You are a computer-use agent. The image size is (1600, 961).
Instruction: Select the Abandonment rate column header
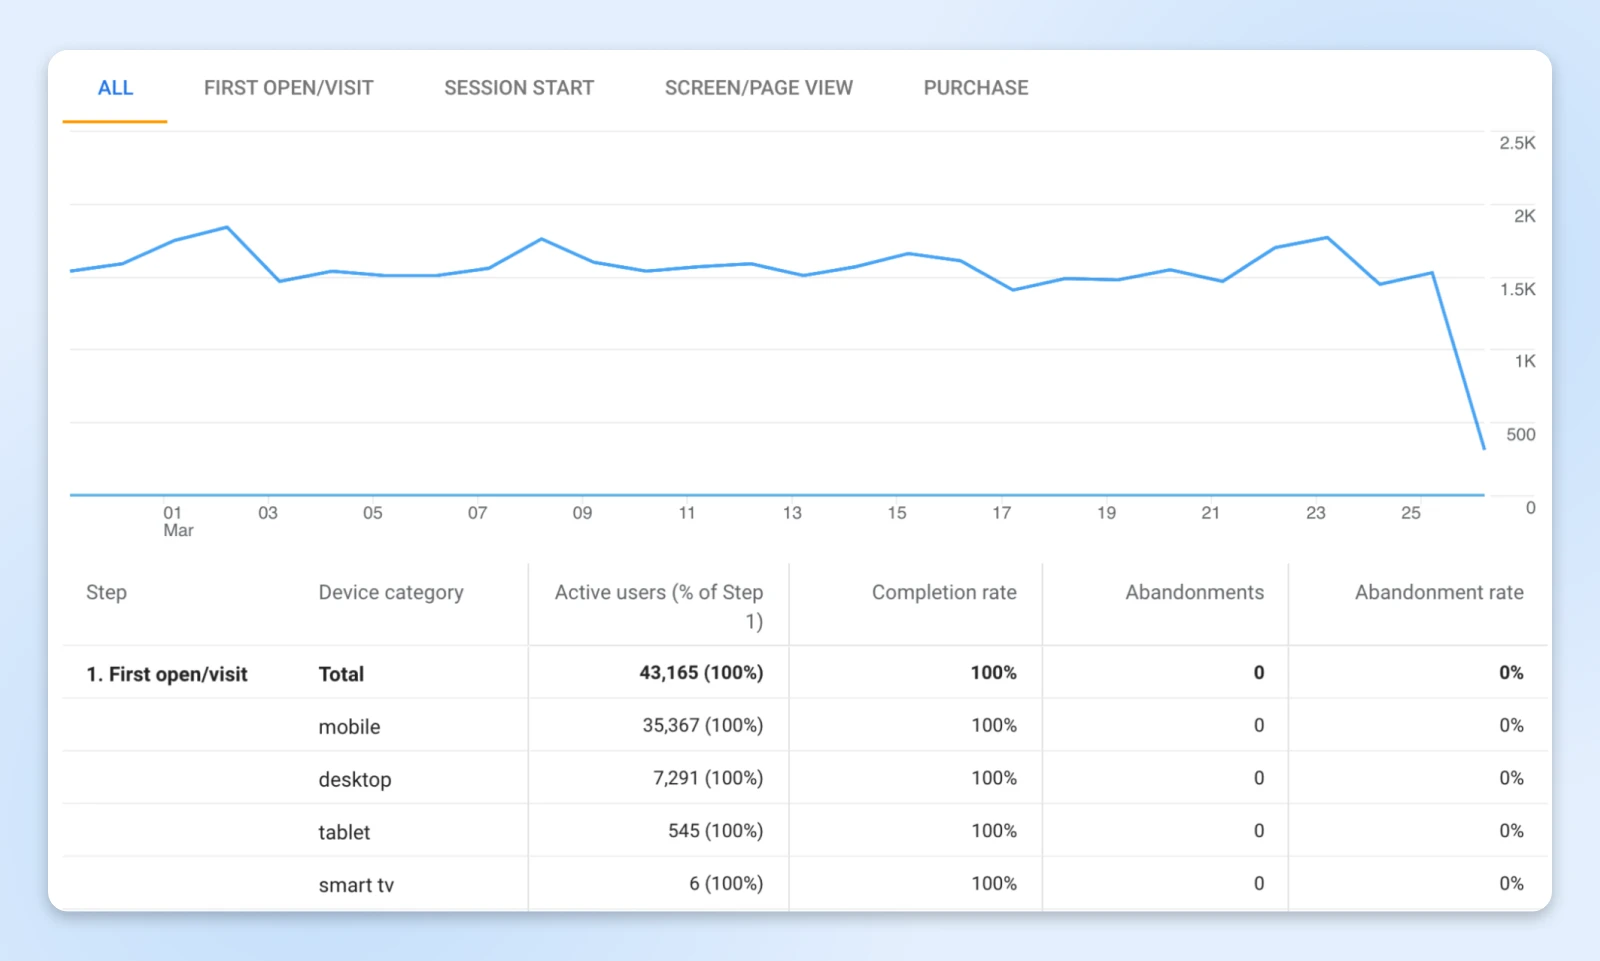(1438, 592)
